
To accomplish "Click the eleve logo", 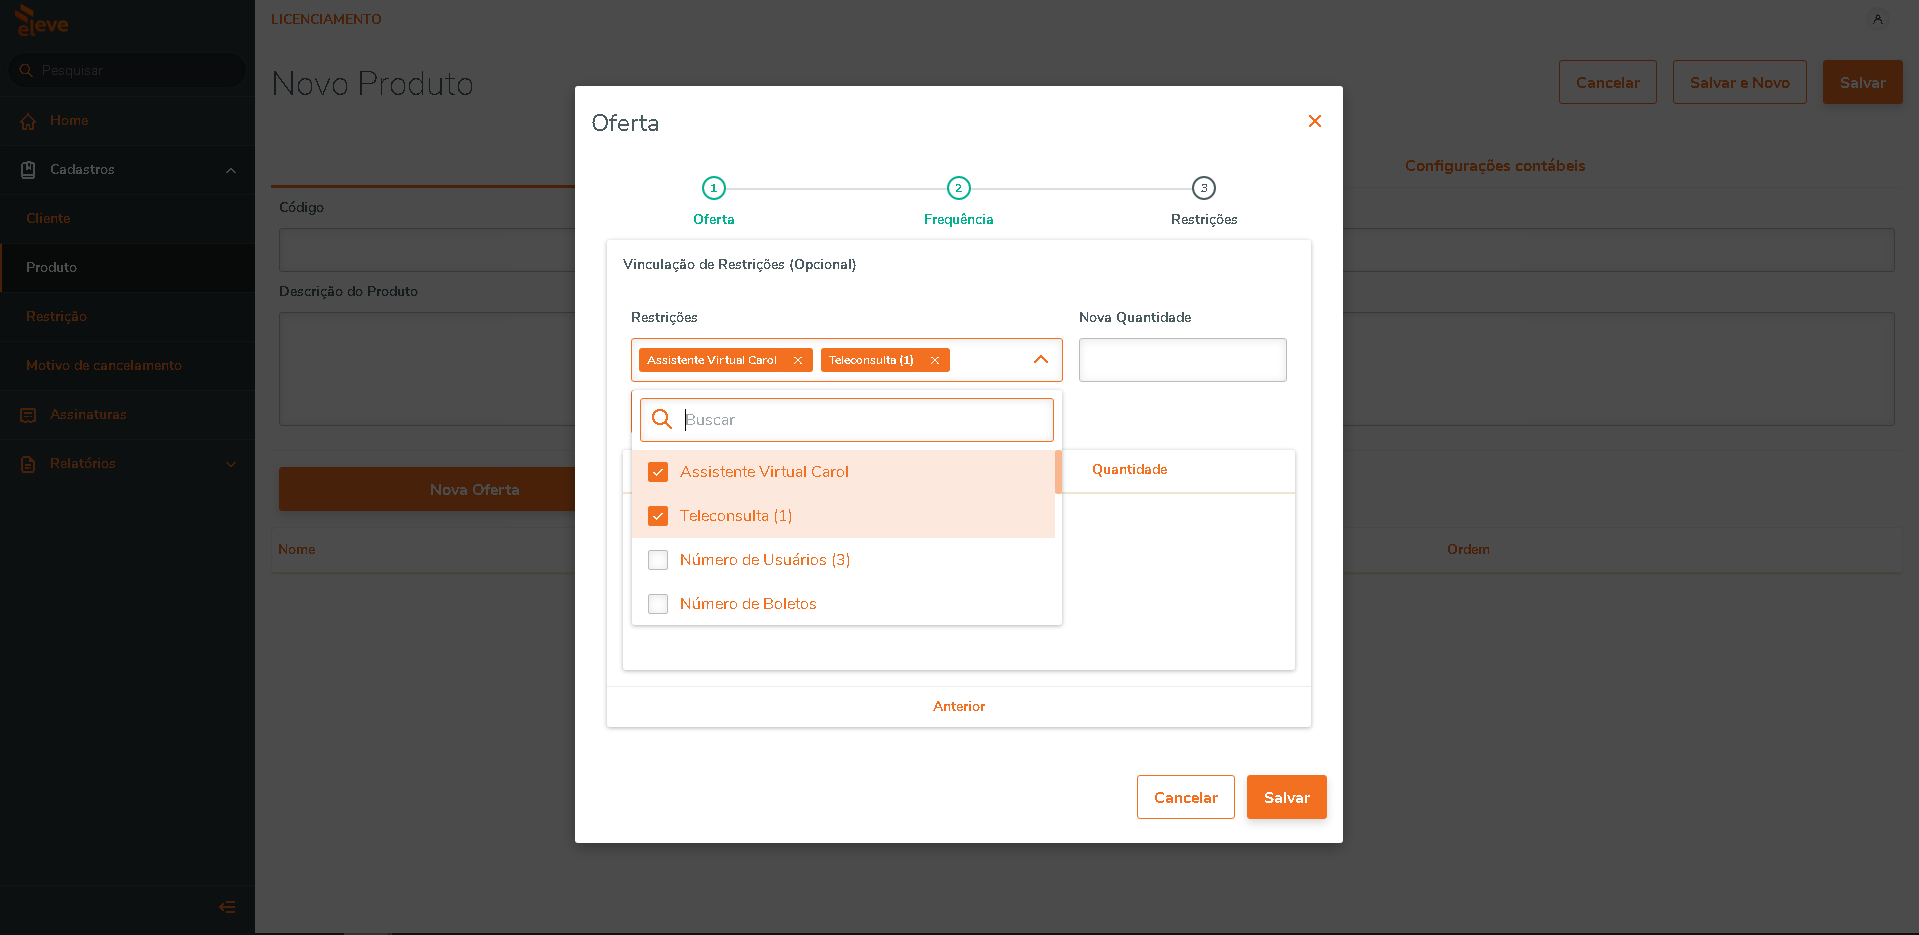I will (42, 22).
